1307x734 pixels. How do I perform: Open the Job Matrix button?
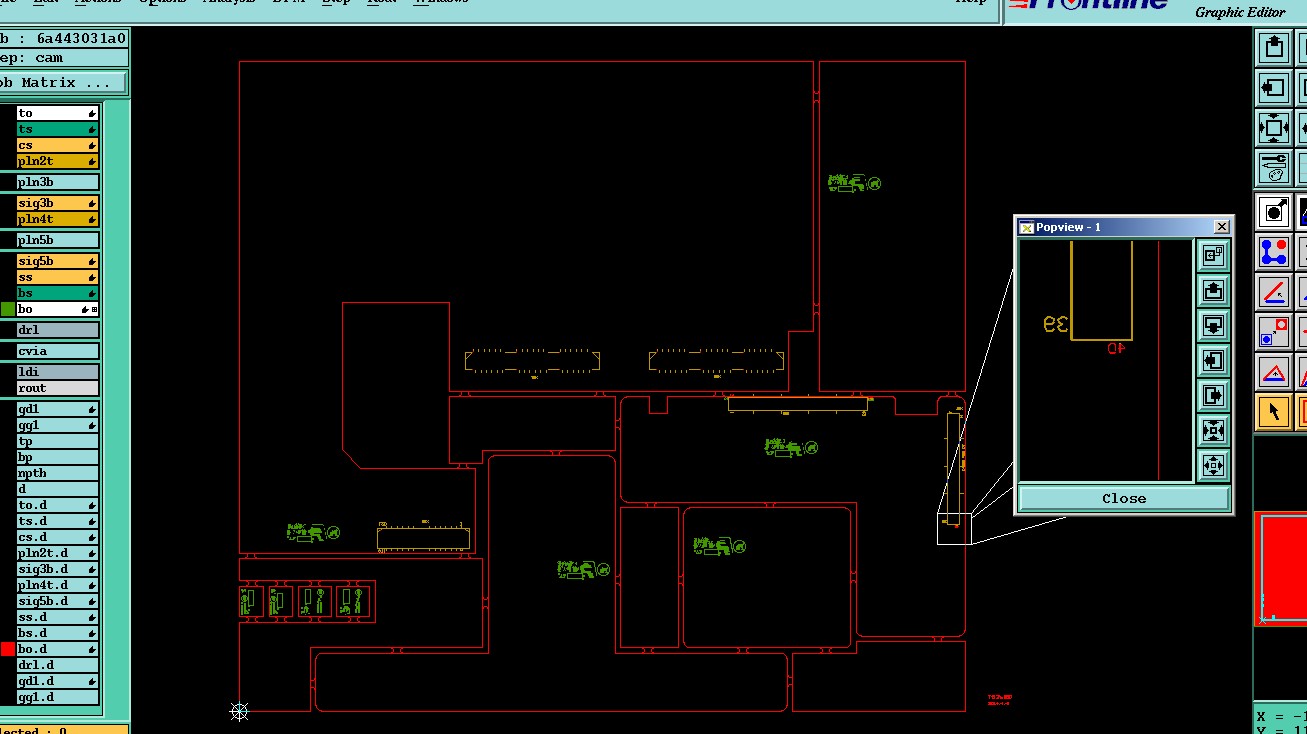coord(62,83)
